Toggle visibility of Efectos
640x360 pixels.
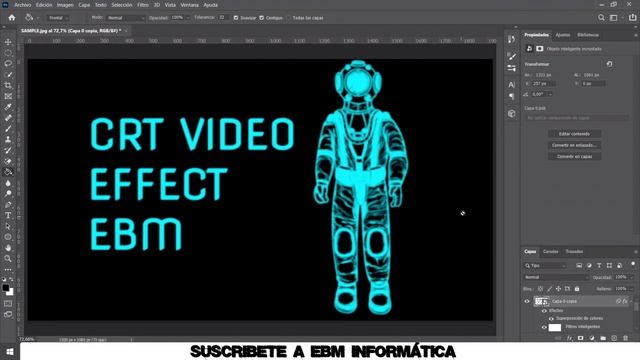pos(544,311)
